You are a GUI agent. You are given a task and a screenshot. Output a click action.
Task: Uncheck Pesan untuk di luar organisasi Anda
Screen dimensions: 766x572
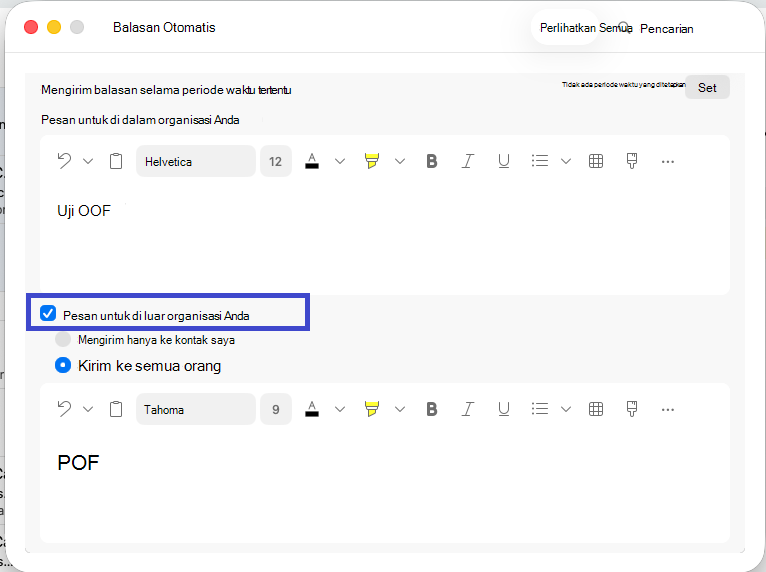(48, 313)
